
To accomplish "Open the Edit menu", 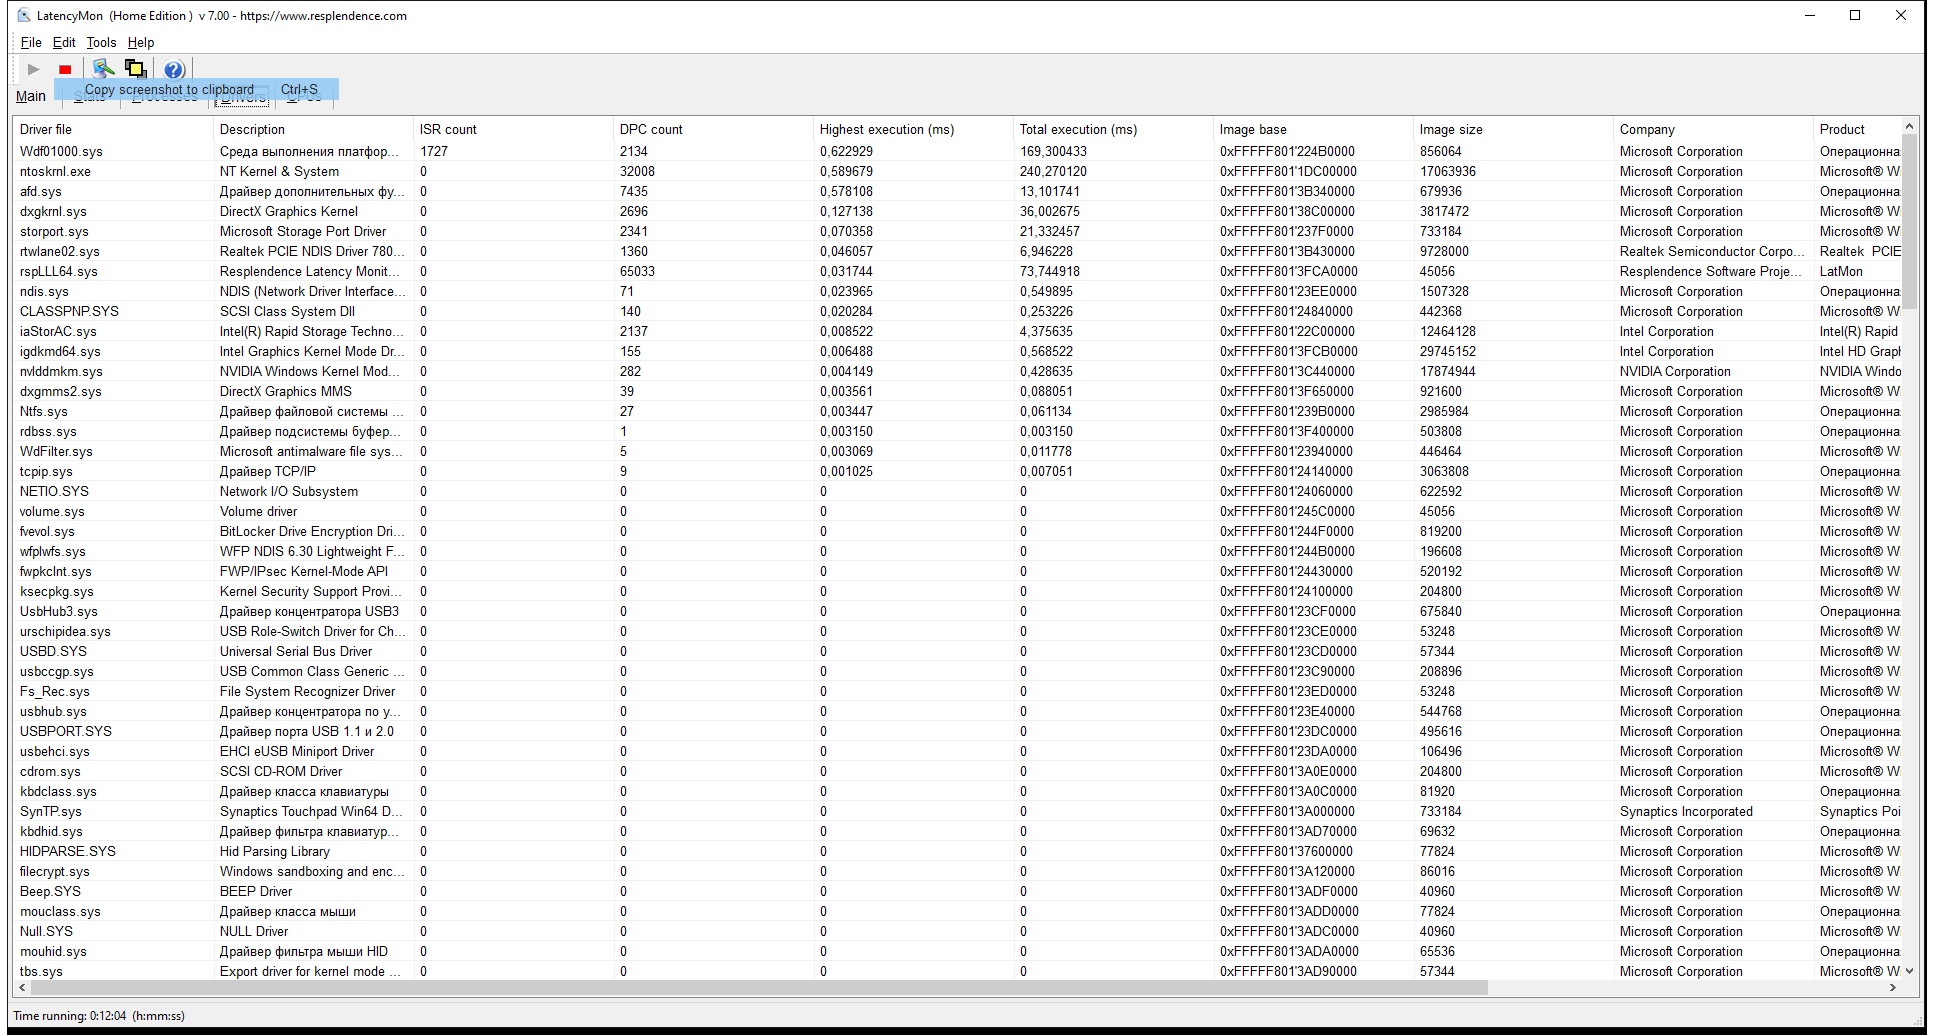I will (64, 42).
